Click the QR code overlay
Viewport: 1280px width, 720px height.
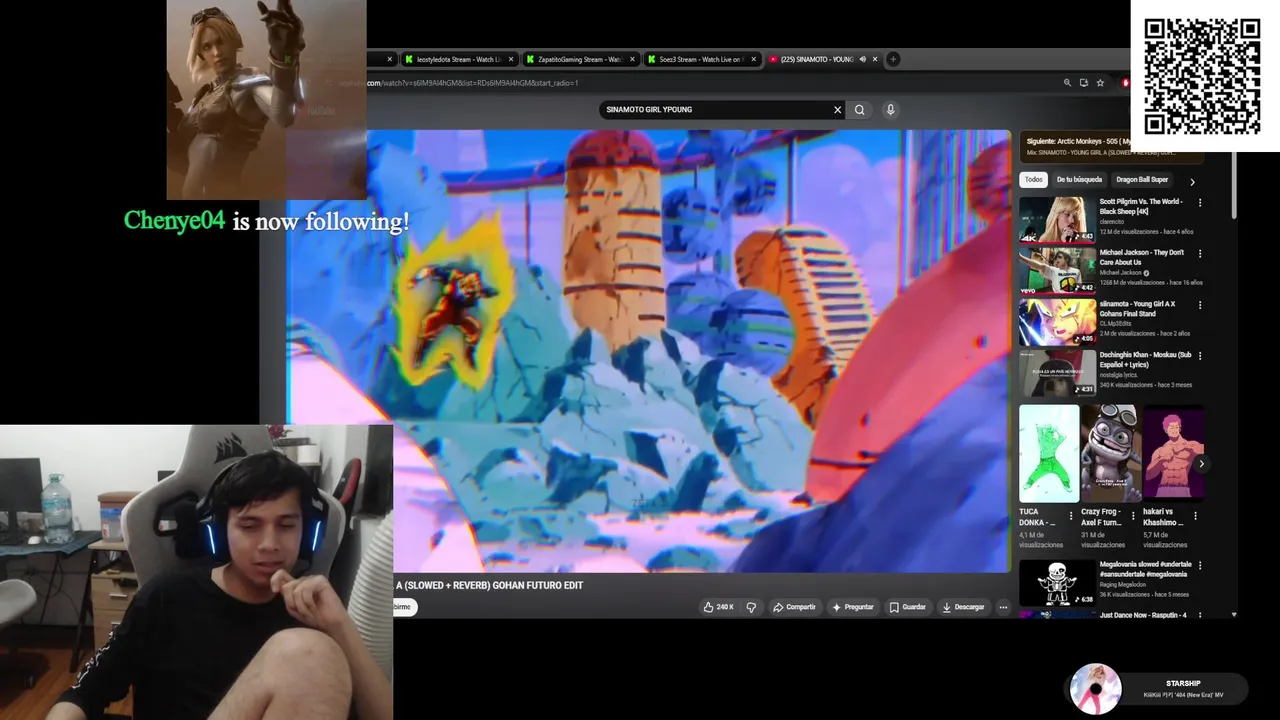tap(1202, 76)
